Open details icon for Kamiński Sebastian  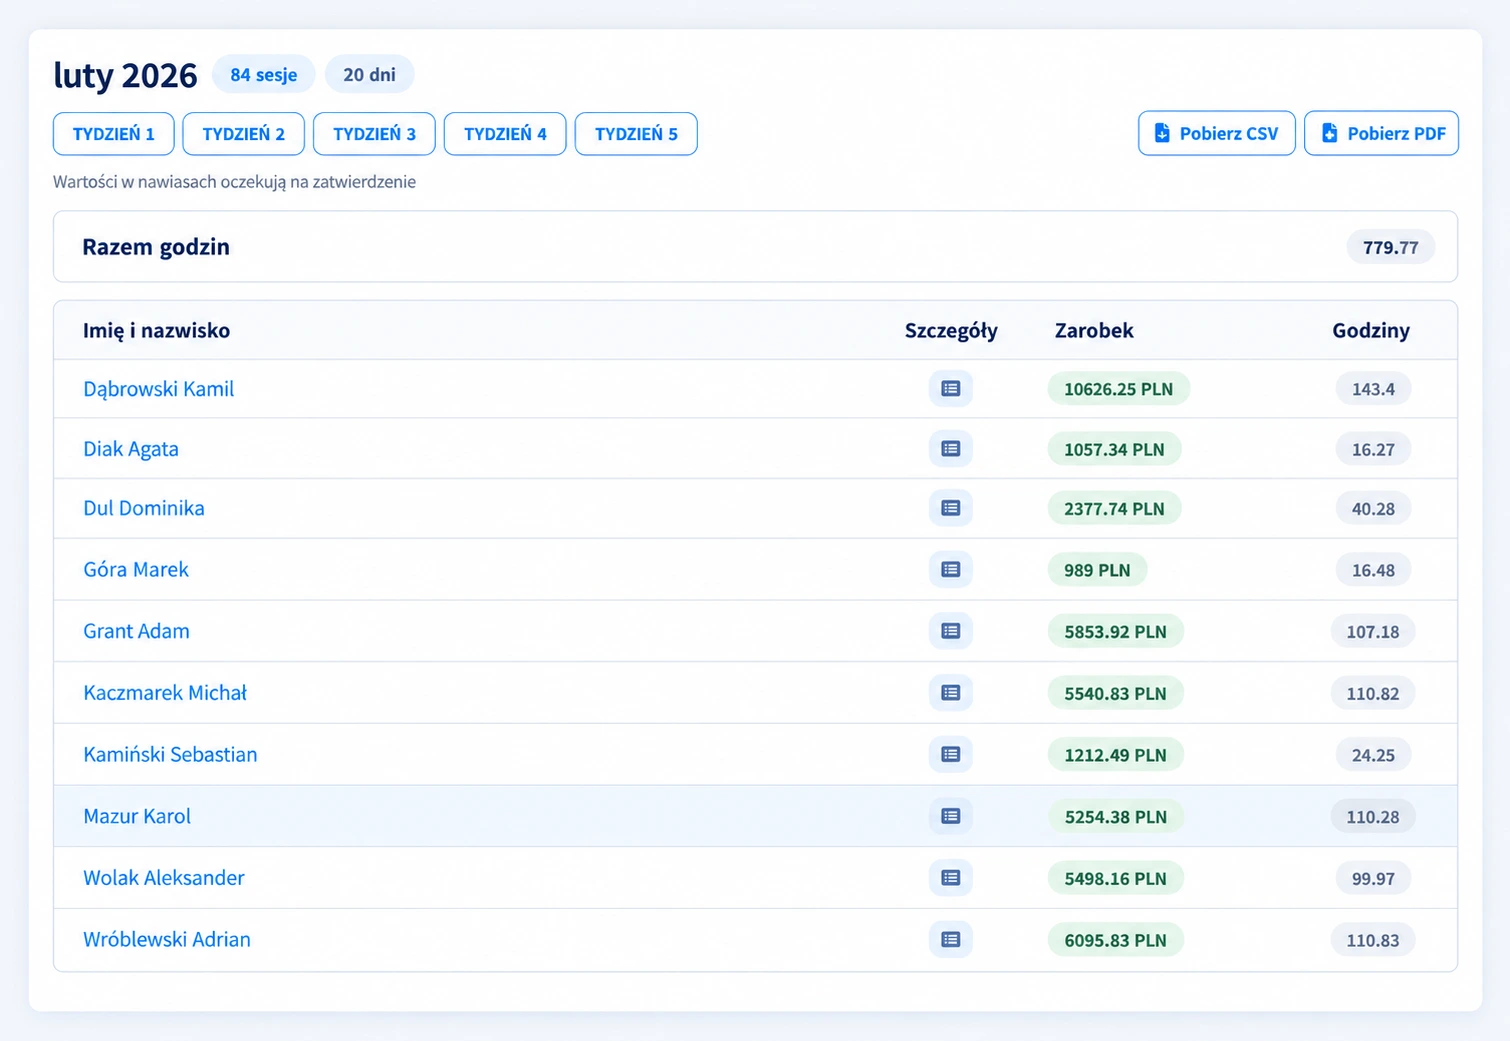950,755
